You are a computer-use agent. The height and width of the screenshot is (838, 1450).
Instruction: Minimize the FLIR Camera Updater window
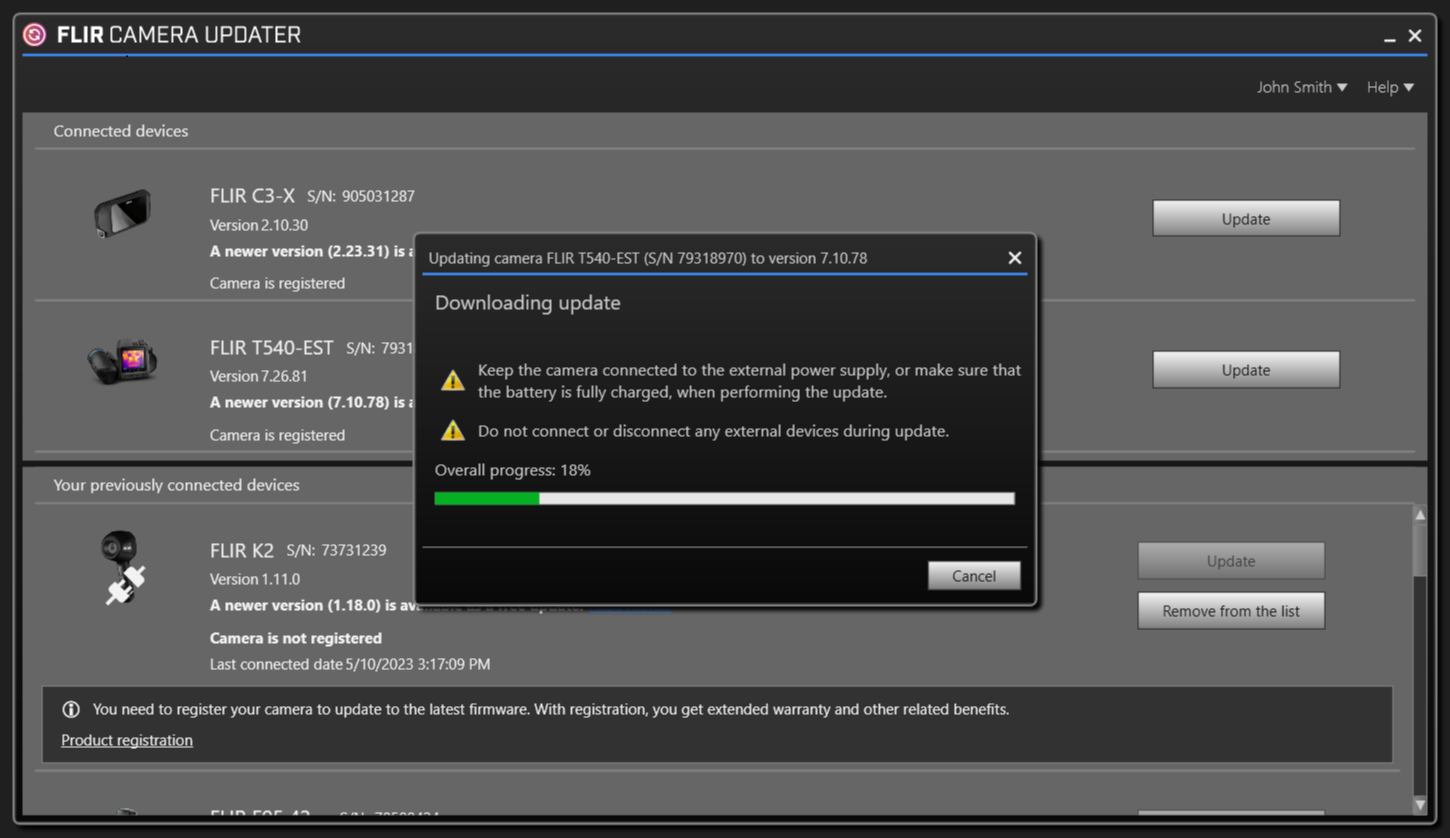(x=1389, y=37)
